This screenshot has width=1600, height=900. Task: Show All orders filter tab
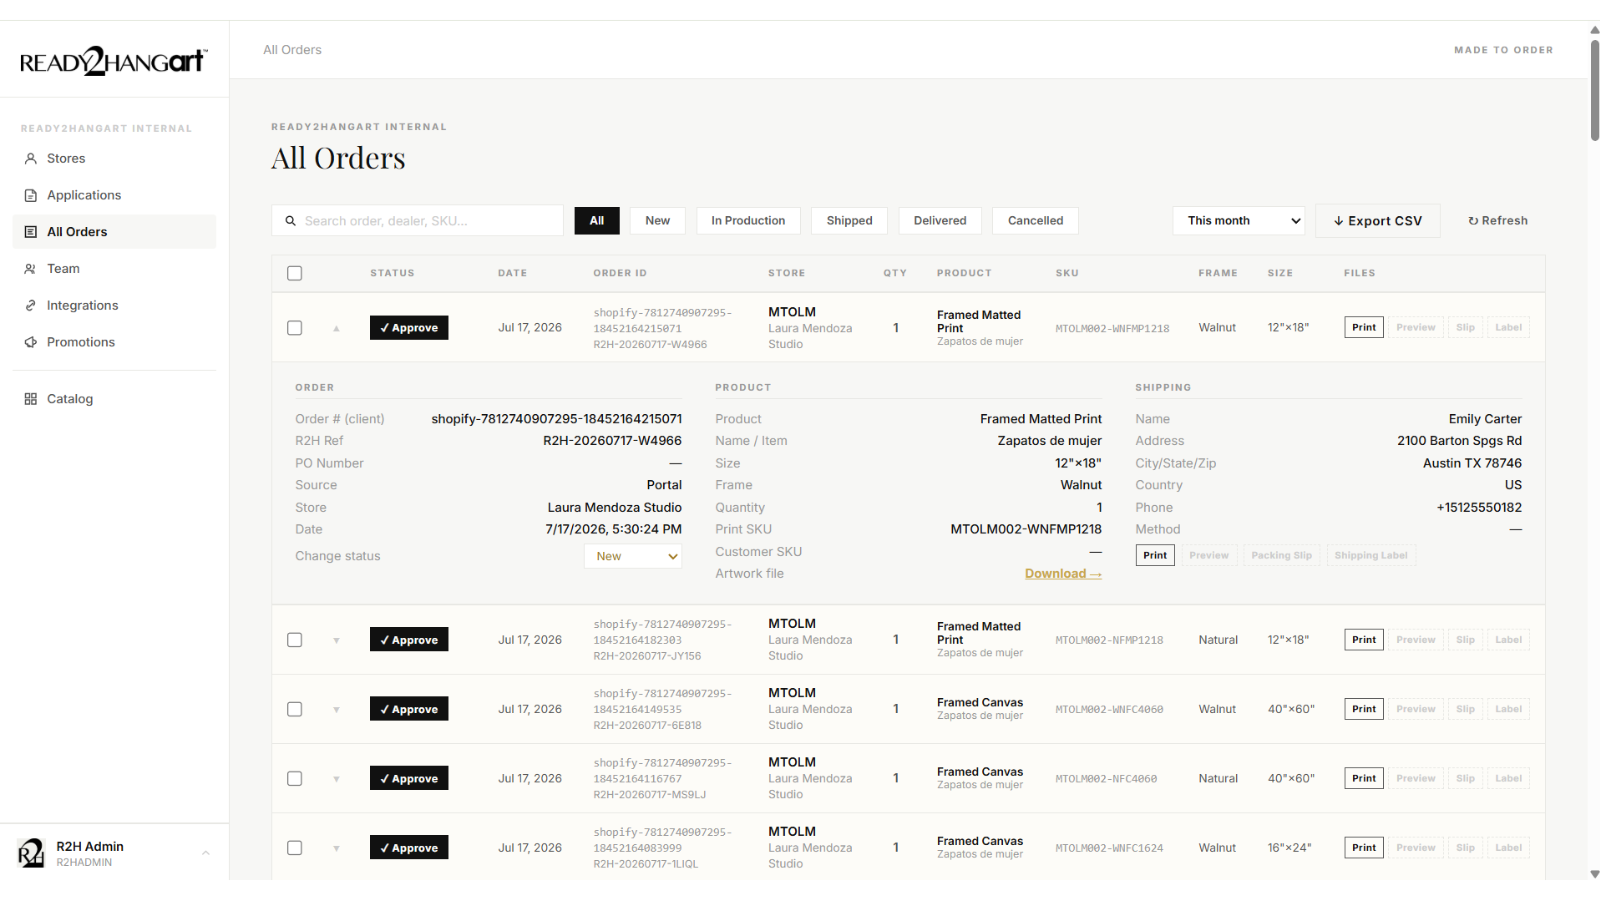click(x=597, y=221)
